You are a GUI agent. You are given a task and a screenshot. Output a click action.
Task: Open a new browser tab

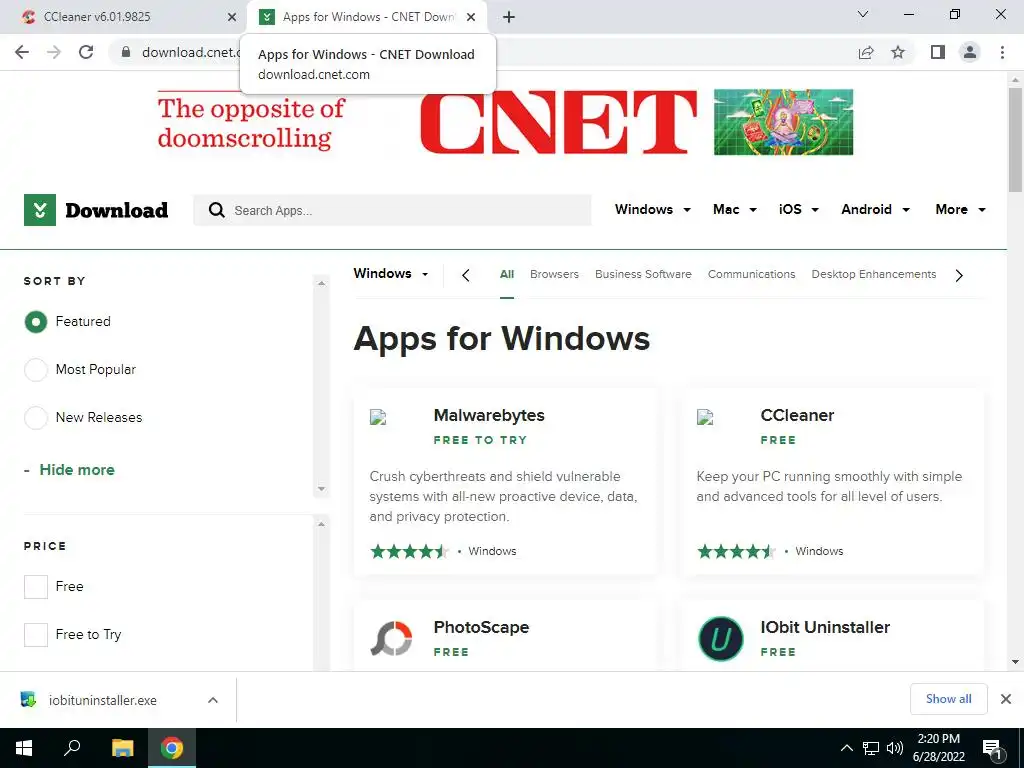509,17
